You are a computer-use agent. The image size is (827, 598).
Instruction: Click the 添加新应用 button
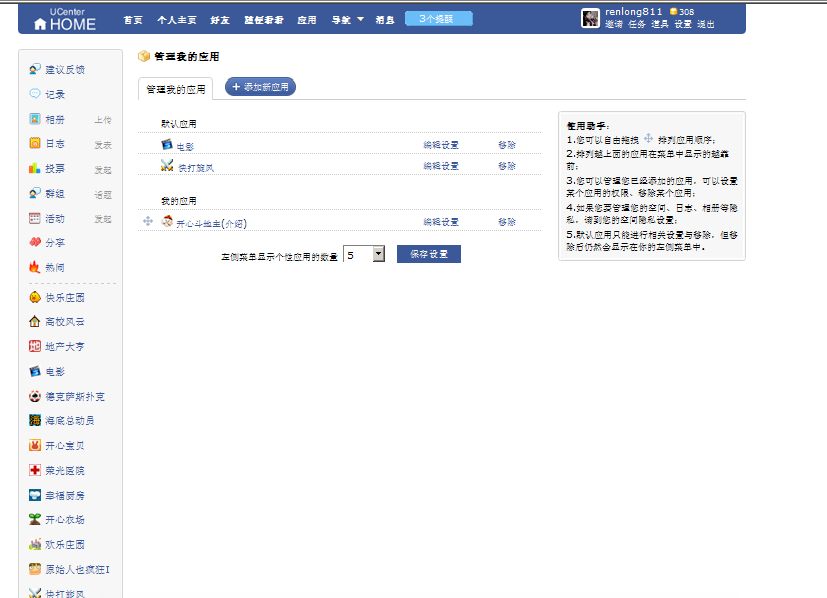pos(261,87)
